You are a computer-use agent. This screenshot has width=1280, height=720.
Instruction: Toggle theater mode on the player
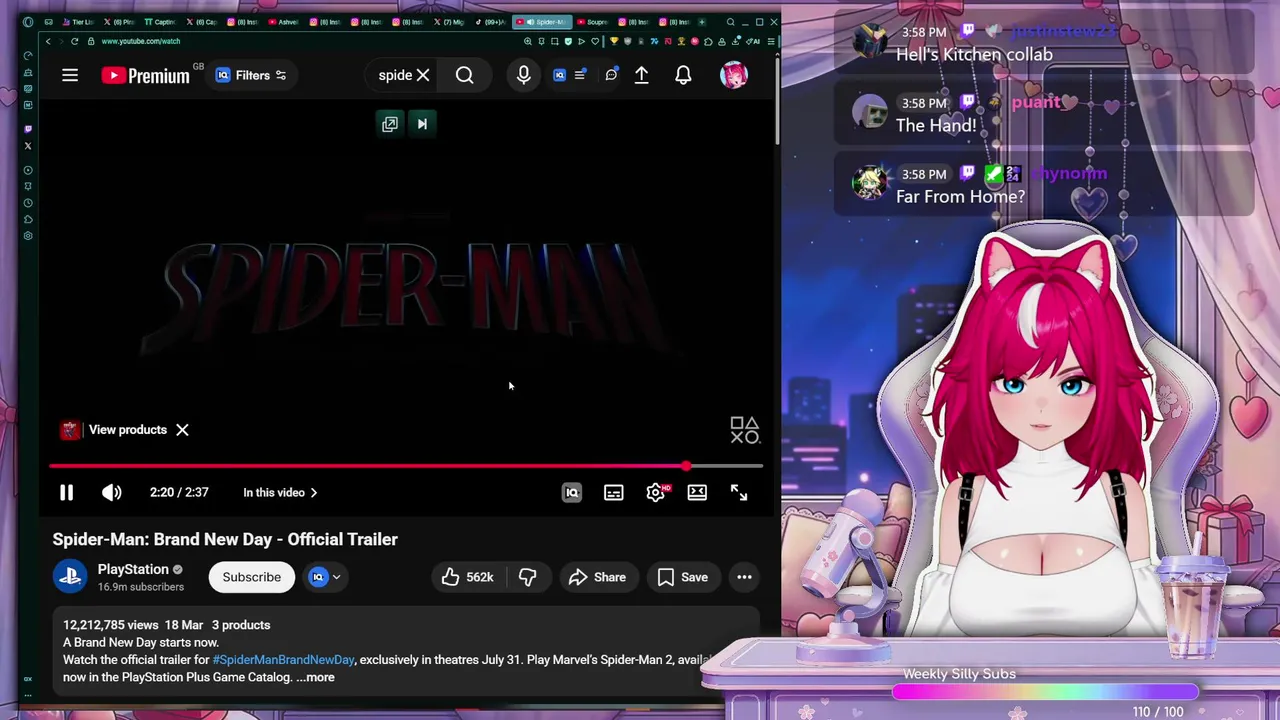(697, 492)
